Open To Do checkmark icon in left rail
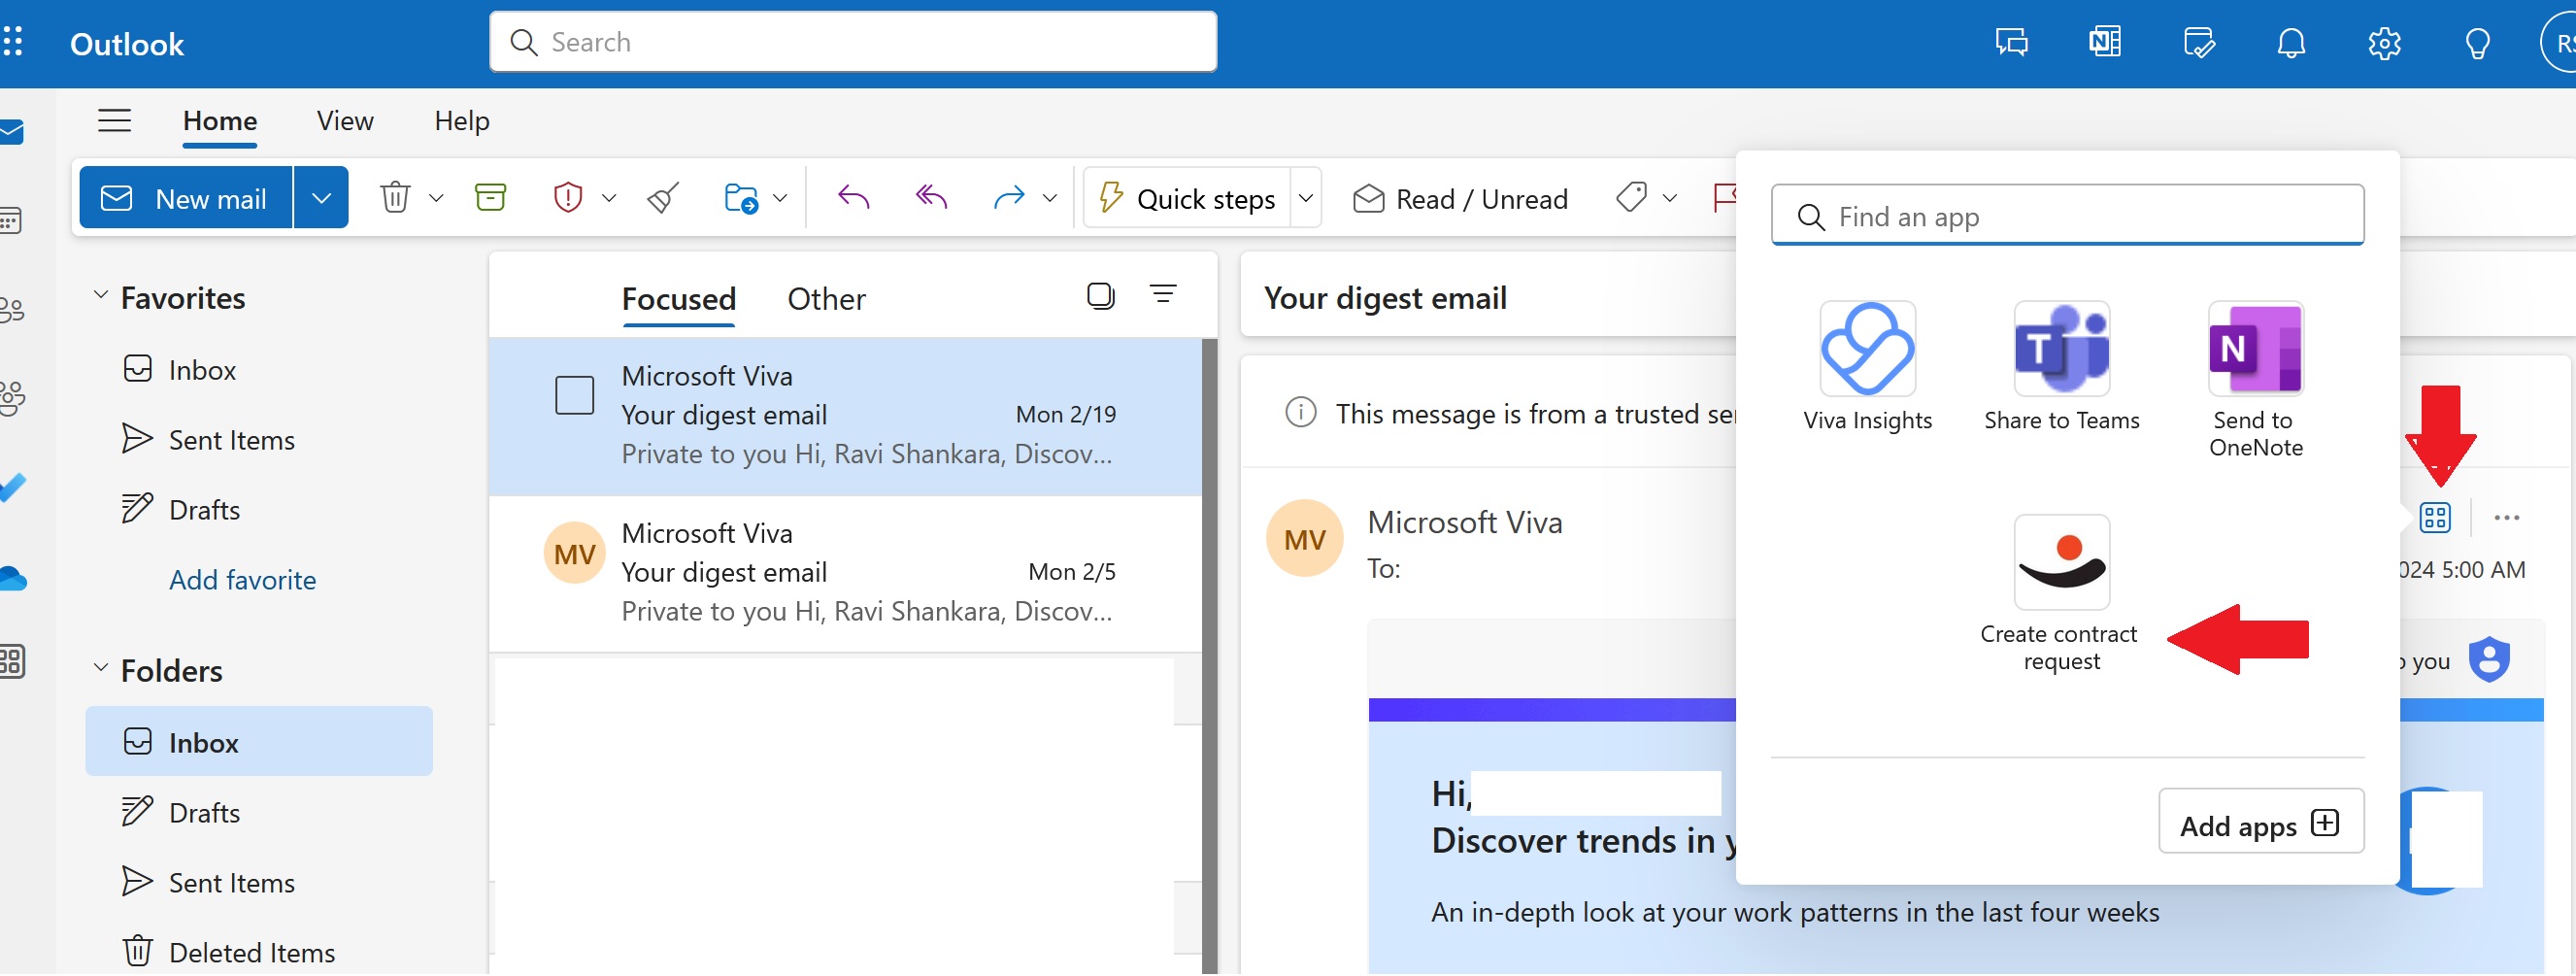Screen dimensions: 2576x976 point(12,489)
